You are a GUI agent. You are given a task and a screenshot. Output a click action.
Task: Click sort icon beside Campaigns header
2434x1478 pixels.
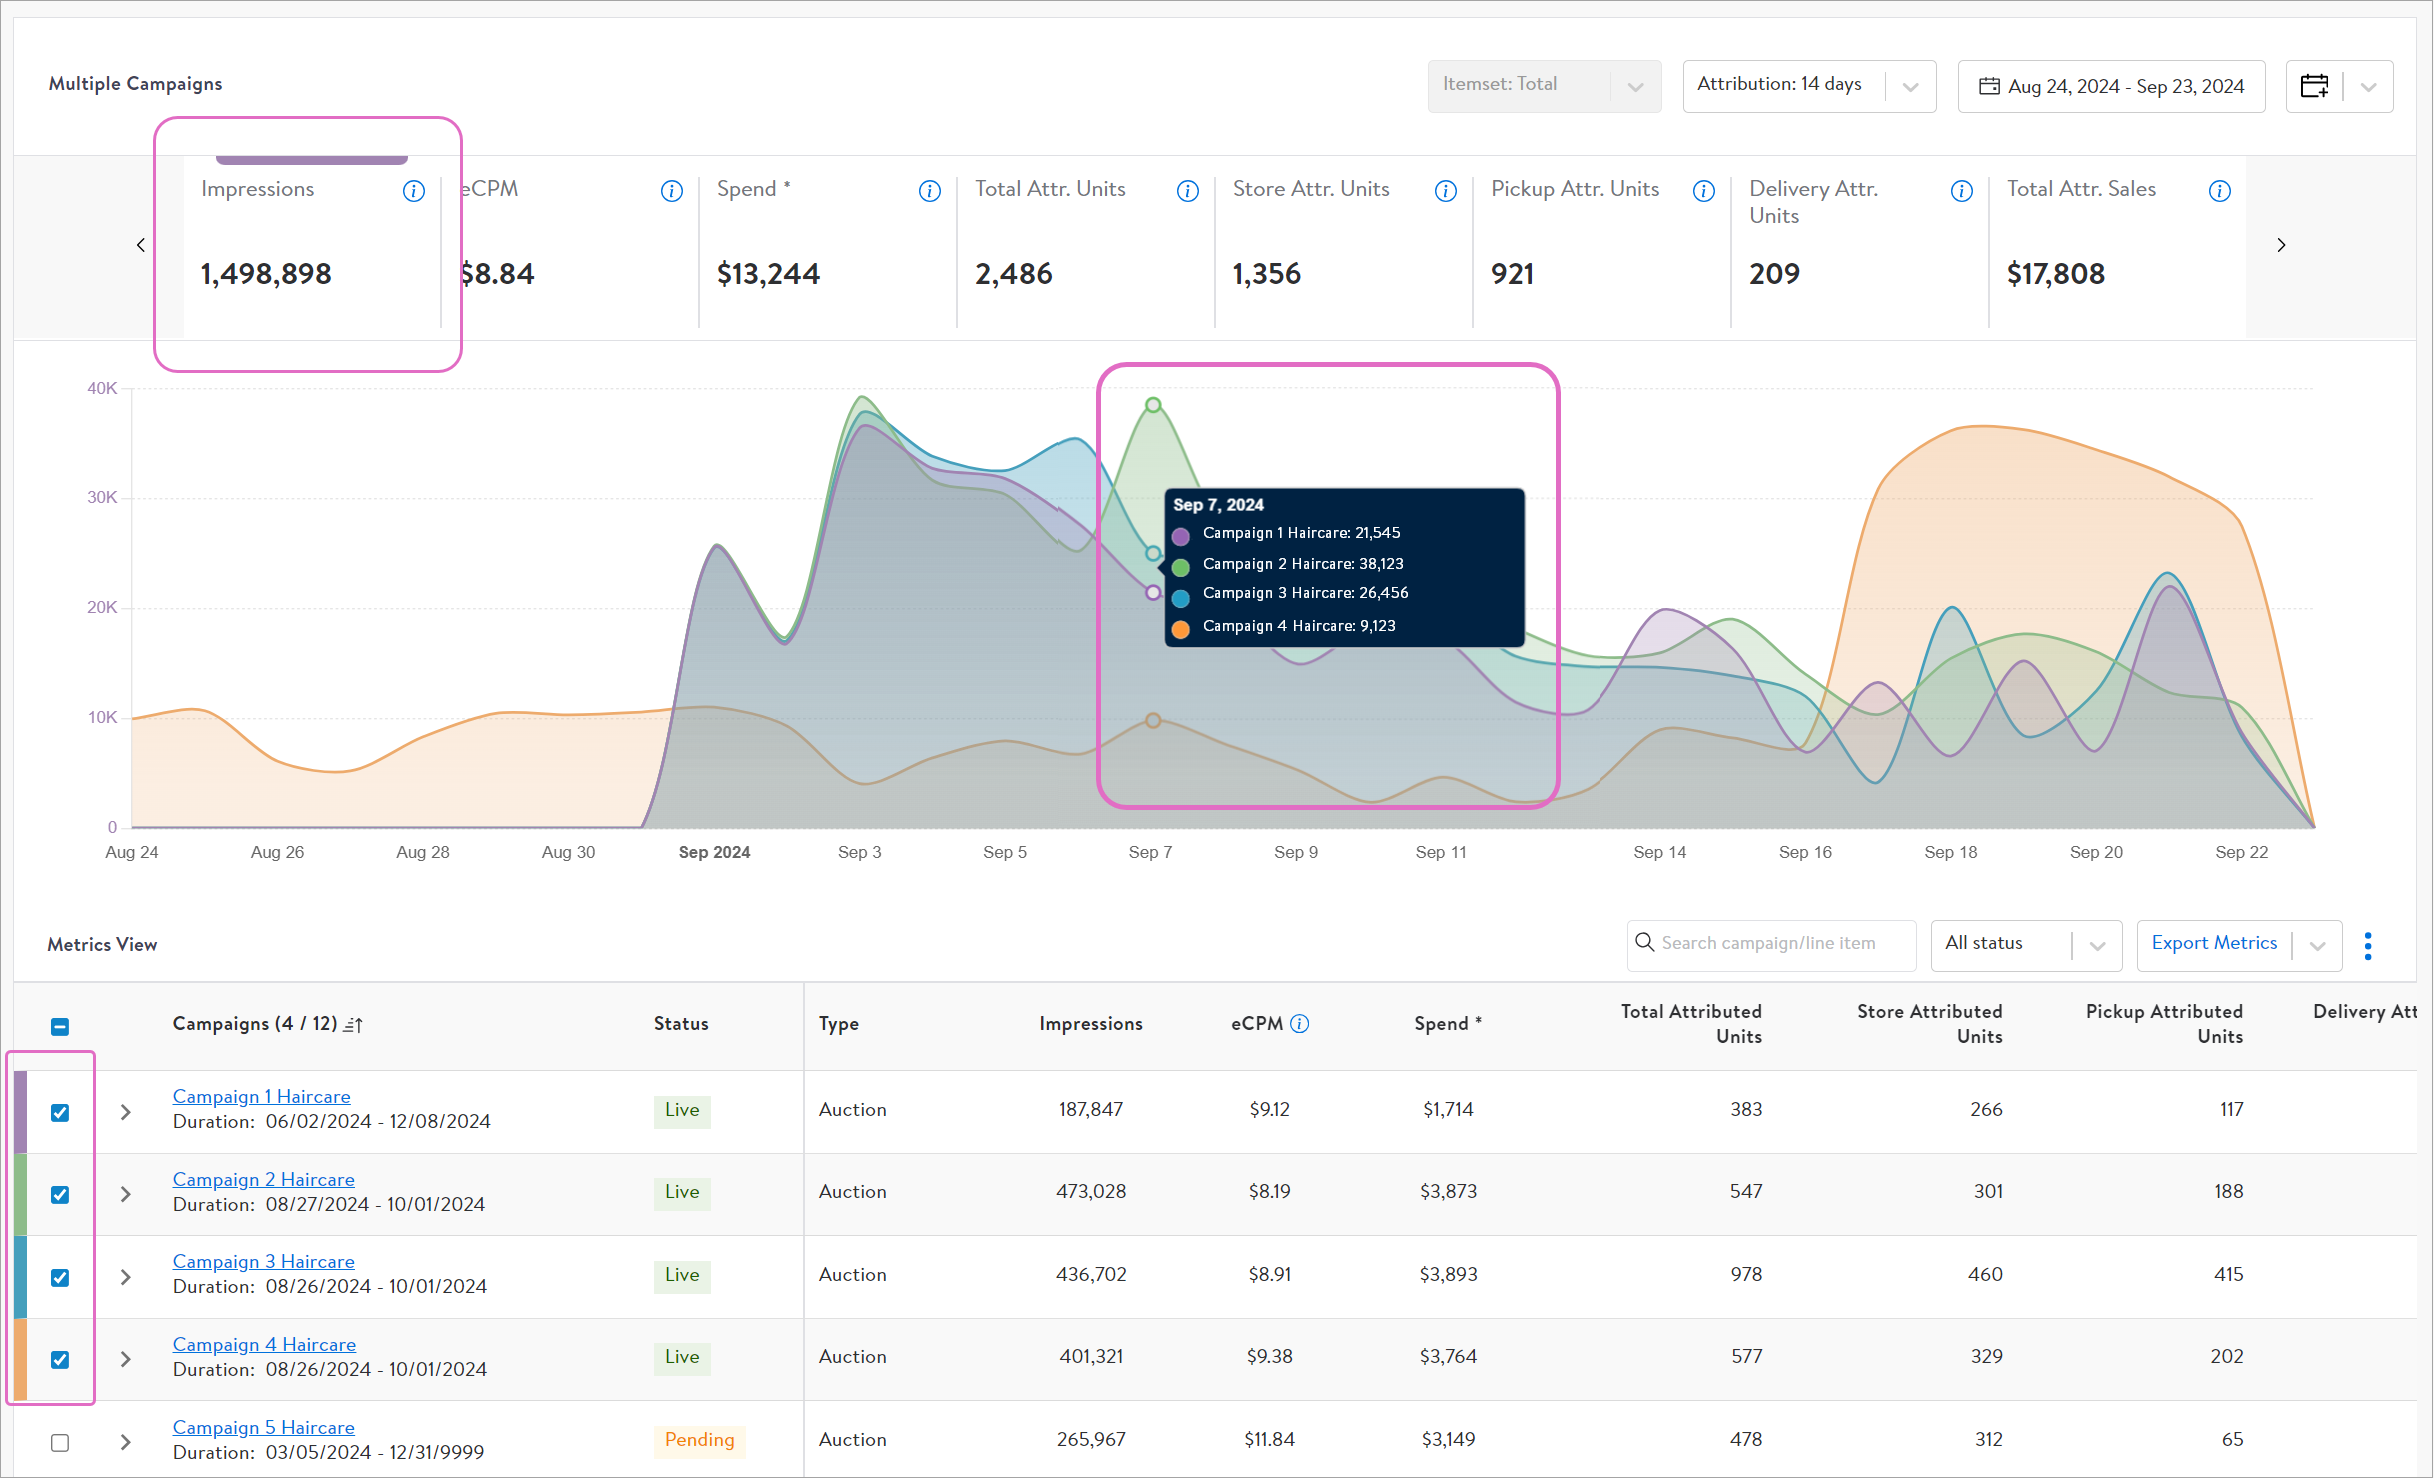pyautogui.click(x=353, y=1024)
